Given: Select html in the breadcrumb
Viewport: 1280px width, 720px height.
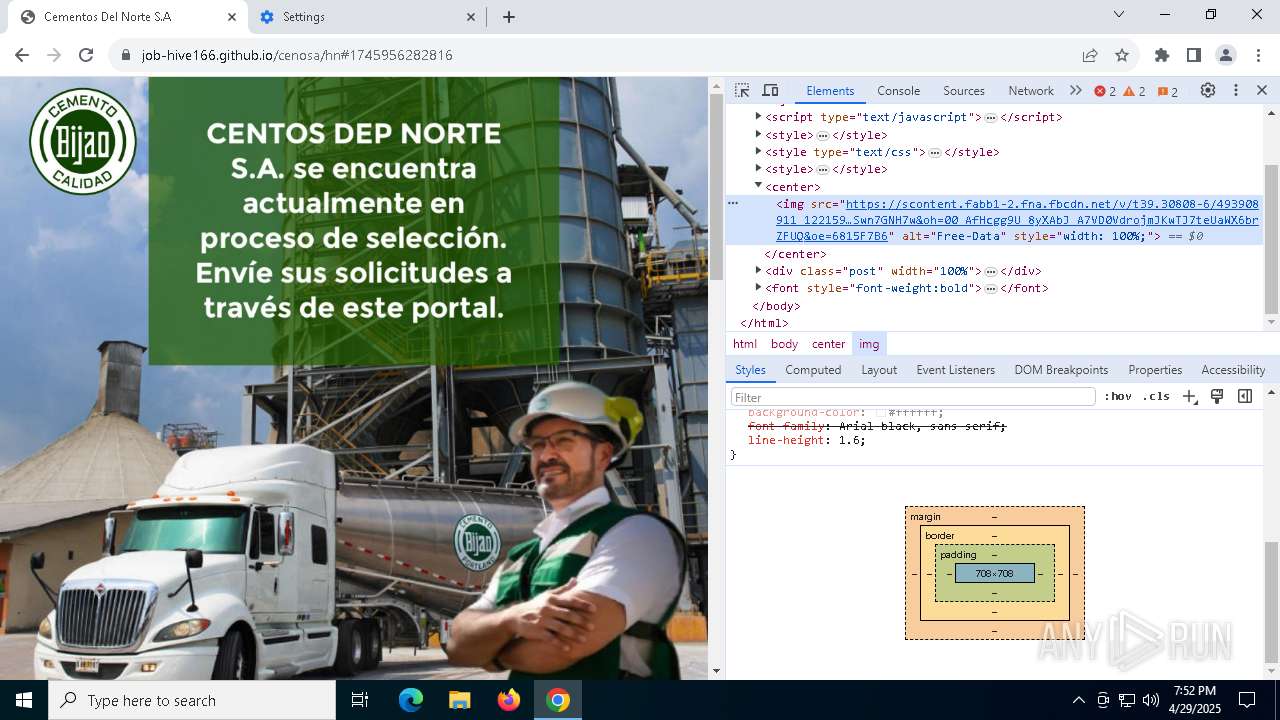Looking at the screenshot, I should coord(745,344).
